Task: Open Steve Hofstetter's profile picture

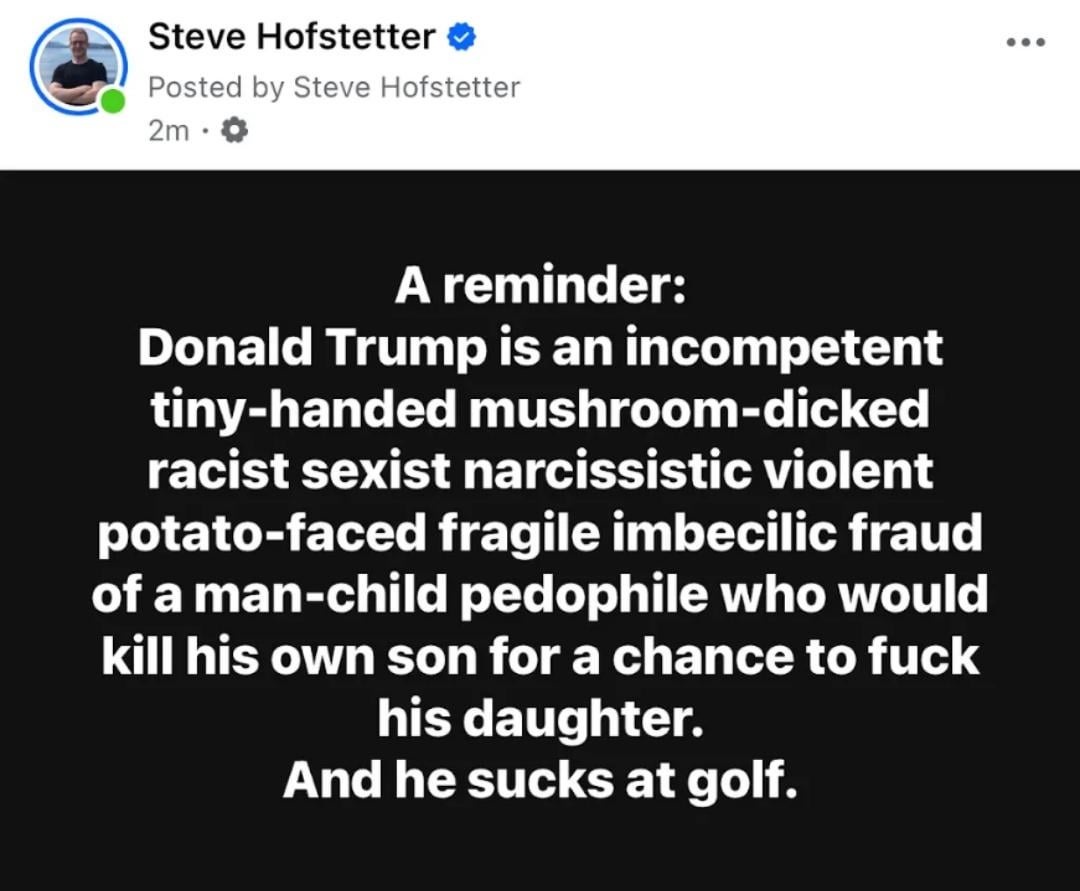Action: [78, 66]
